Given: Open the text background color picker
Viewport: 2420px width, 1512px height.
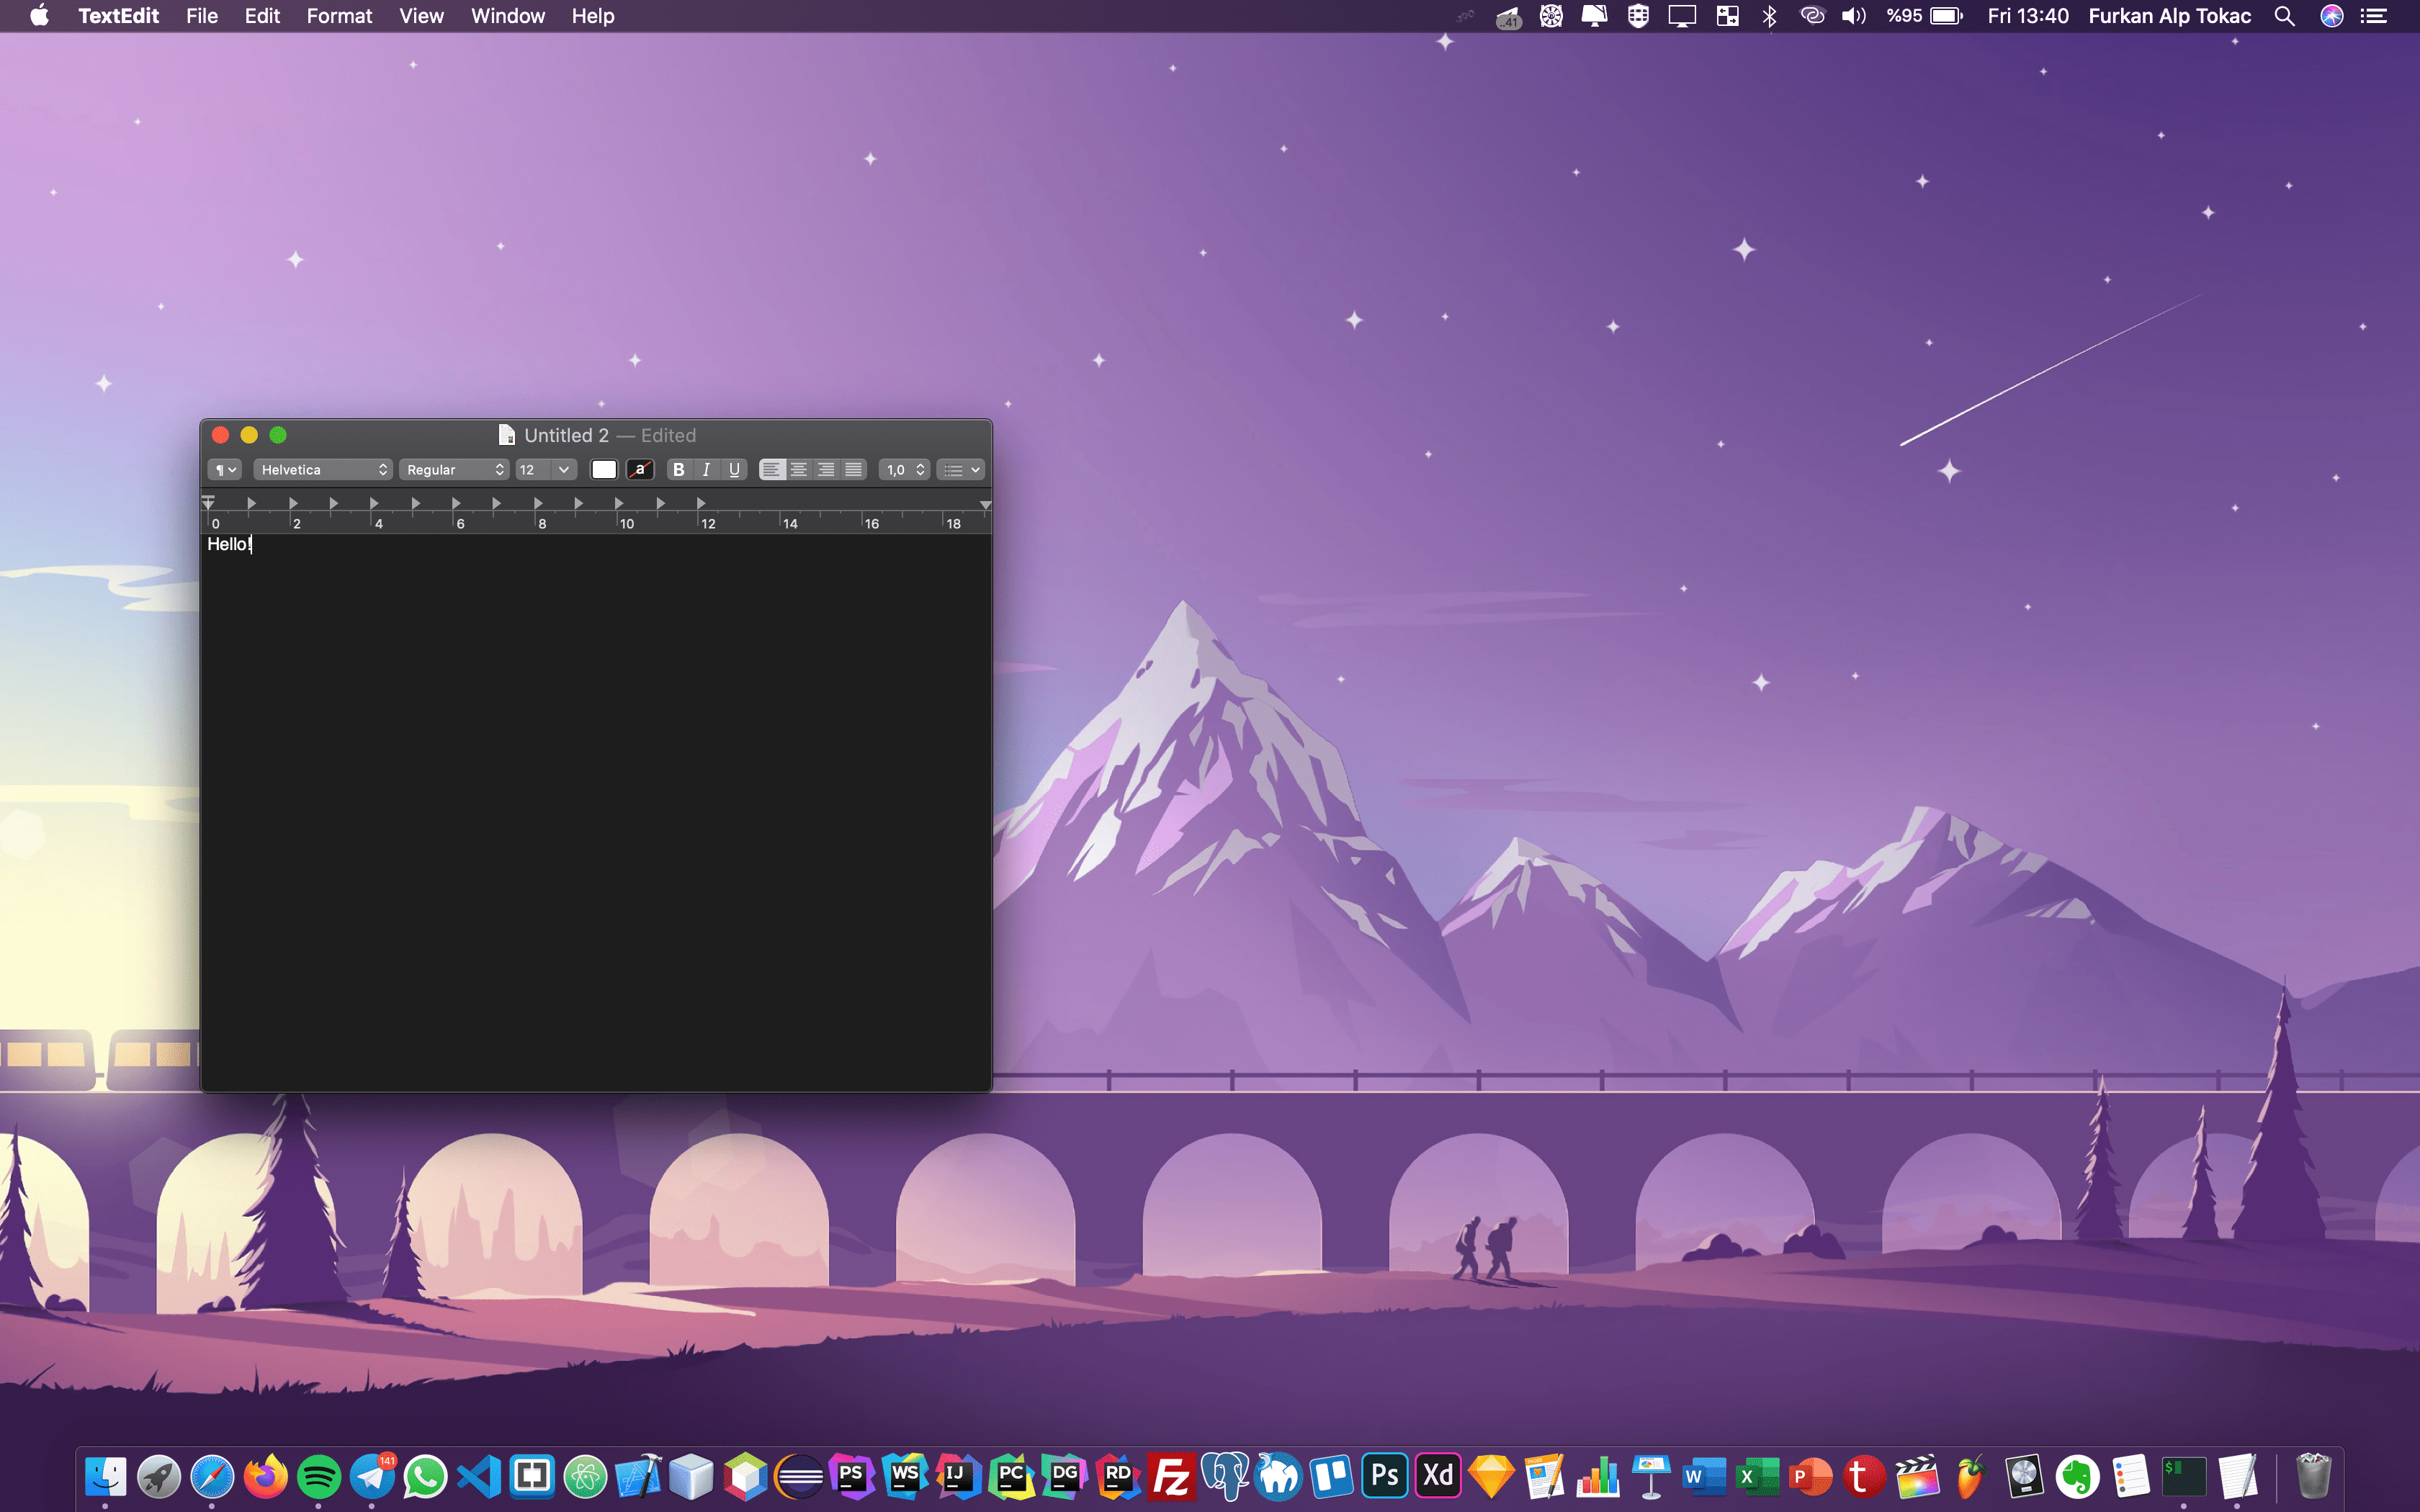Looking at the screenshot, I should point(640,470).
